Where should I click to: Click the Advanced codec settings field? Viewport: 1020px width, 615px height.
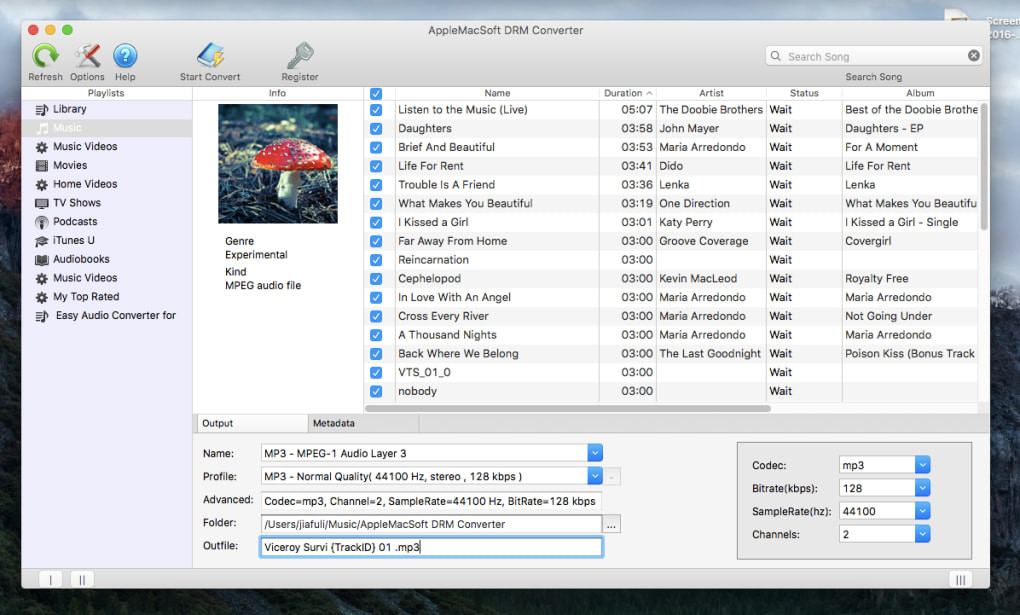pos(431,501)
